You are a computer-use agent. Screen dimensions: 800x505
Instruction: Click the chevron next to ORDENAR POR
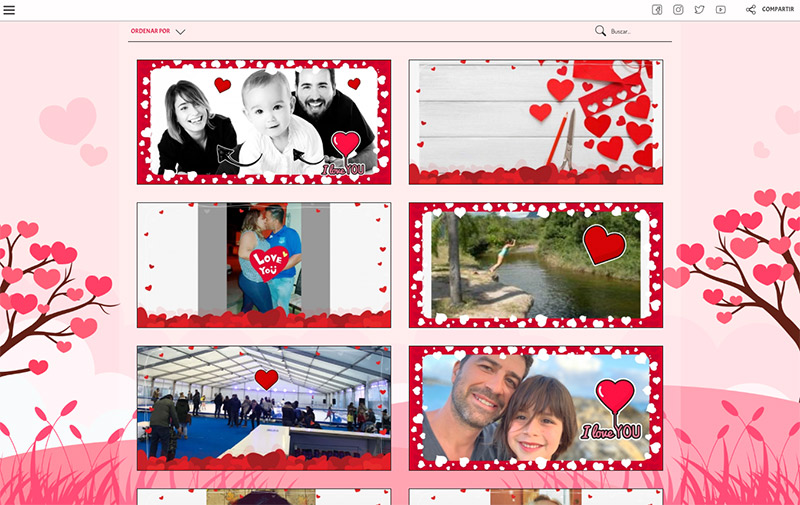click(x=180, y=32)
